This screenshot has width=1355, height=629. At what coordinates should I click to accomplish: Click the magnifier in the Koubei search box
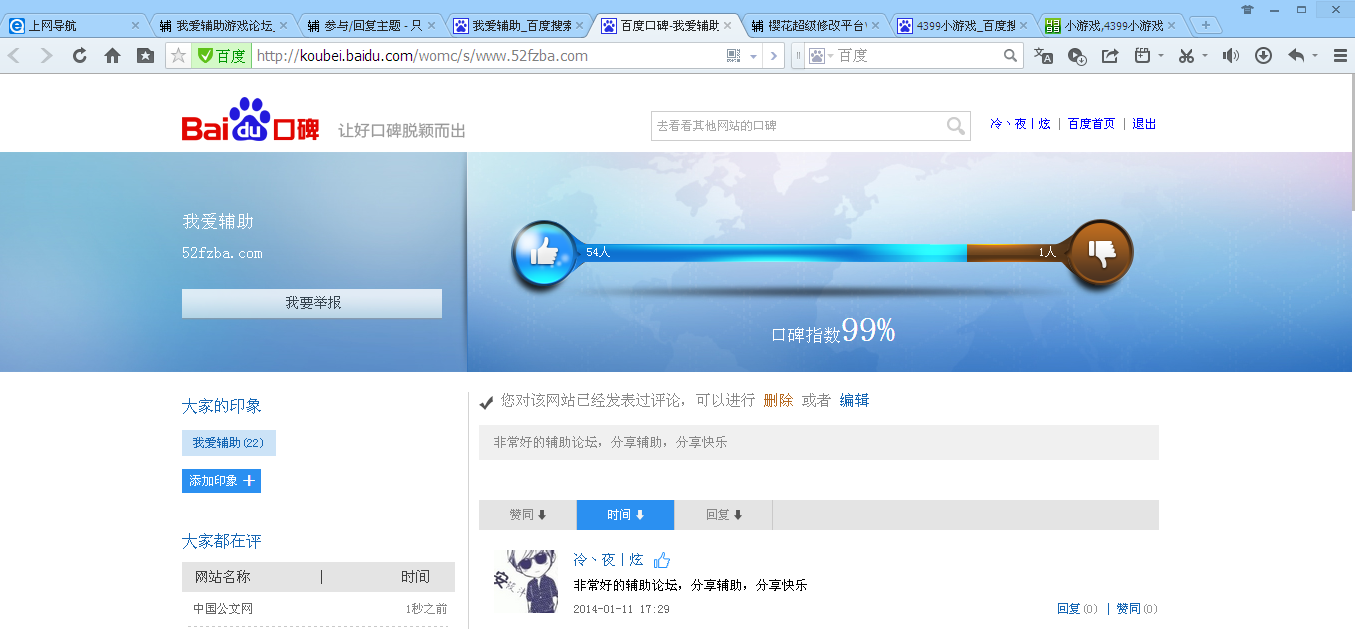(x=956, y=126)
